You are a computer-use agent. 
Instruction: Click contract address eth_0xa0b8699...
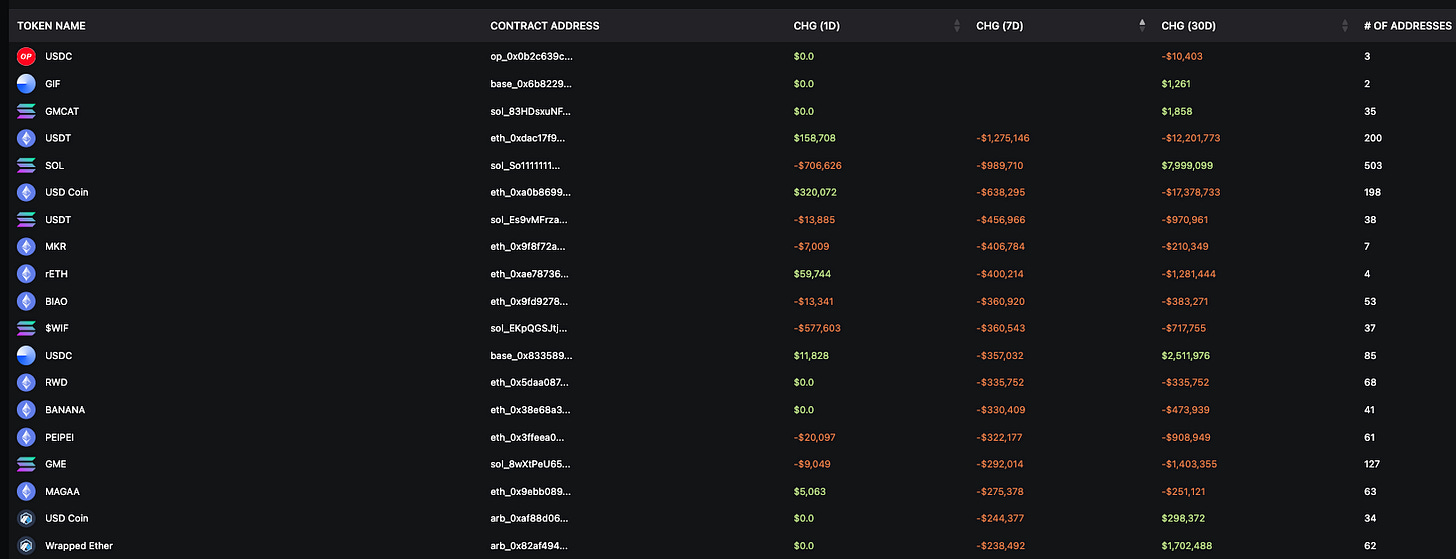coord(530,192)
